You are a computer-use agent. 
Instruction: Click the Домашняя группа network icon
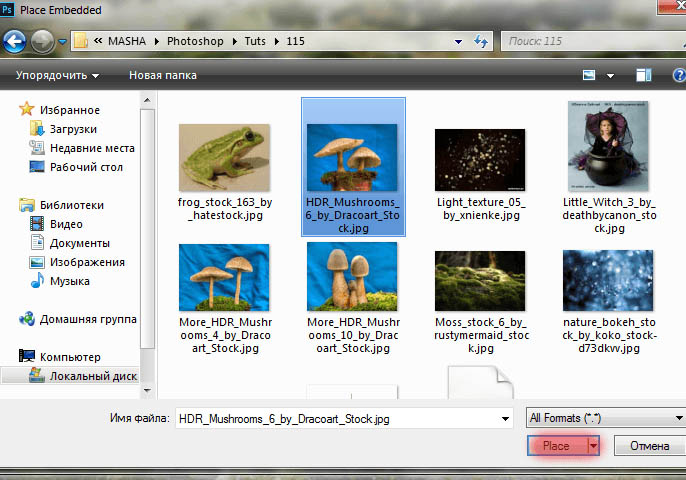click(x=27, y=319)
